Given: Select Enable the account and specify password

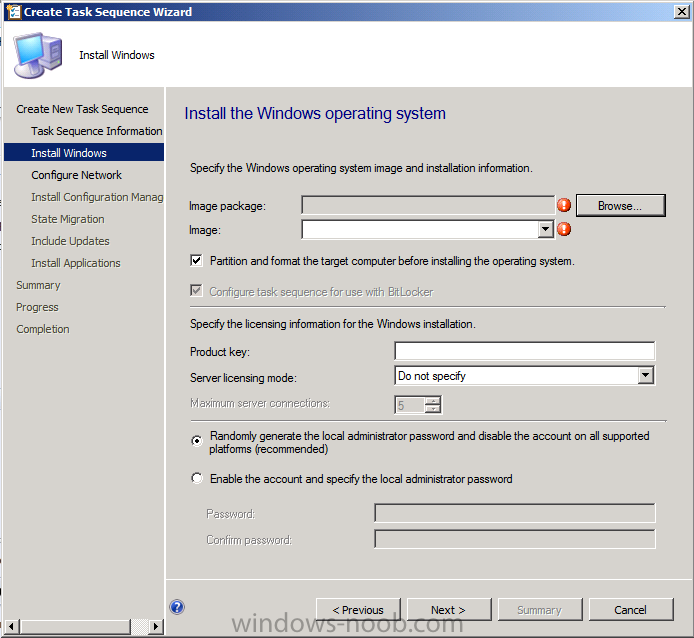Looking at the screenshot, I should [x=197, y=478].
